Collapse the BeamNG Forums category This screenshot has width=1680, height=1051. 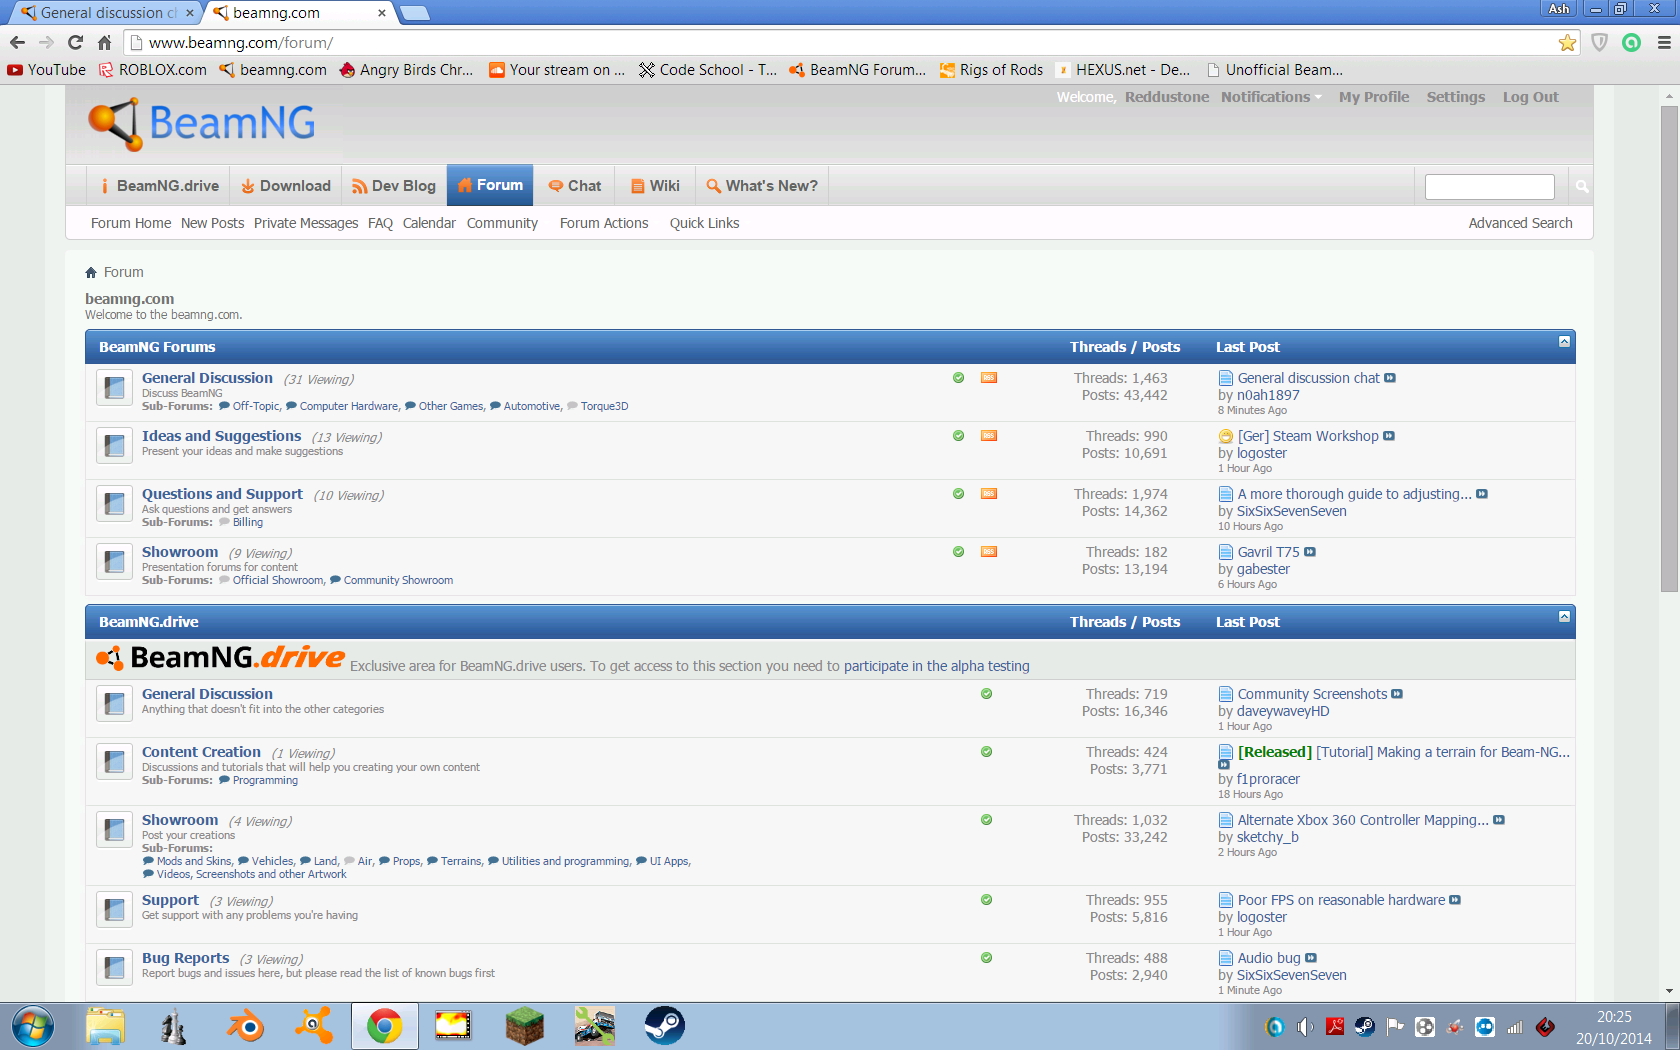click(x=1564, y=342)
